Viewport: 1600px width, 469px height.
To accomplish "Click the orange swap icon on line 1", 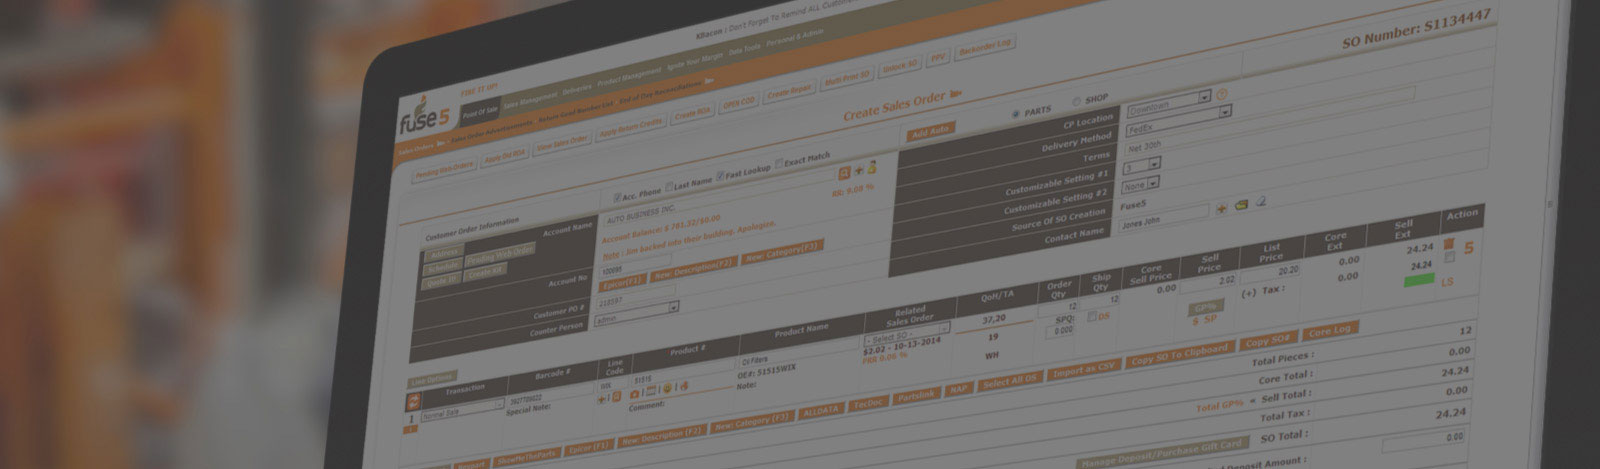I will pyautogui.click(x=412, y=401).
